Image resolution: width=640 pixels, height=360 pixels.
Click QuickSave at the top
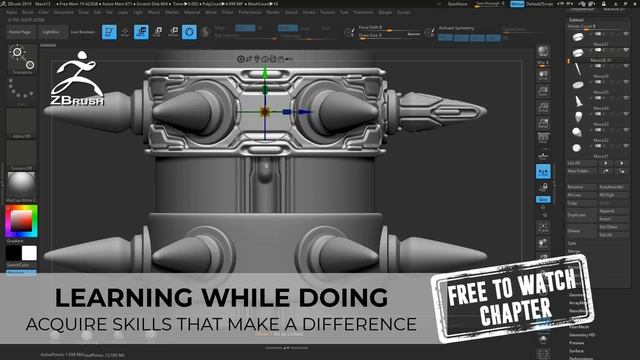[457, 4]
